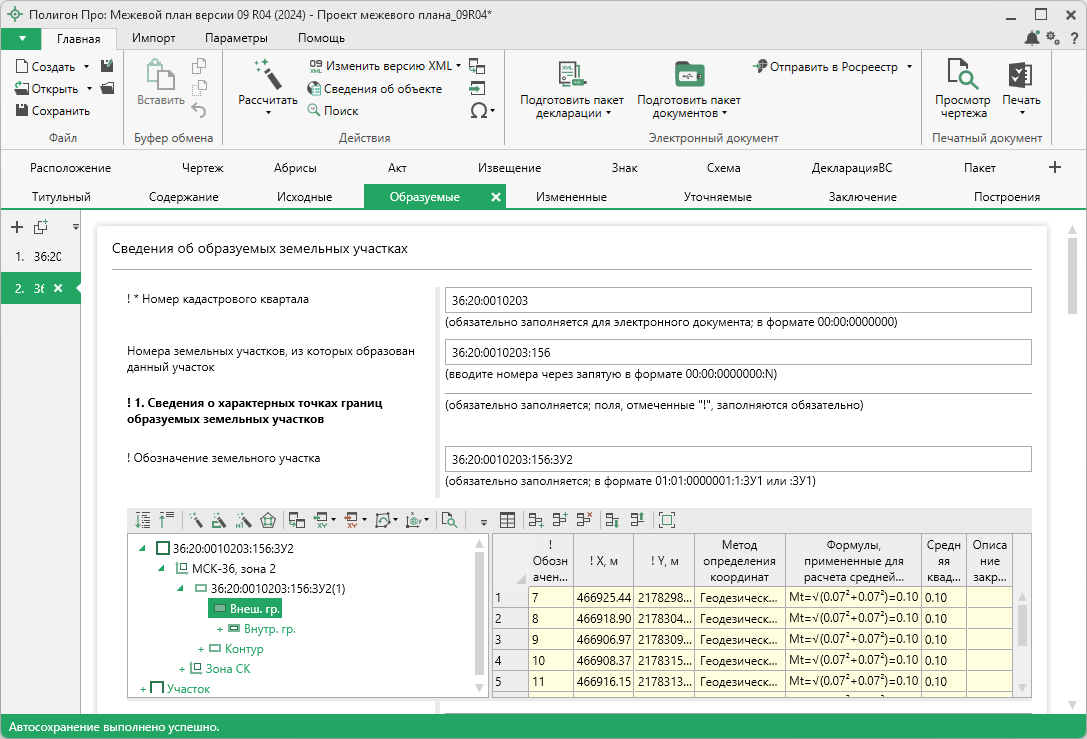1087x739 pixels.
Task: Expand the Зона СК tree node
Action: (x=182, y=668)
